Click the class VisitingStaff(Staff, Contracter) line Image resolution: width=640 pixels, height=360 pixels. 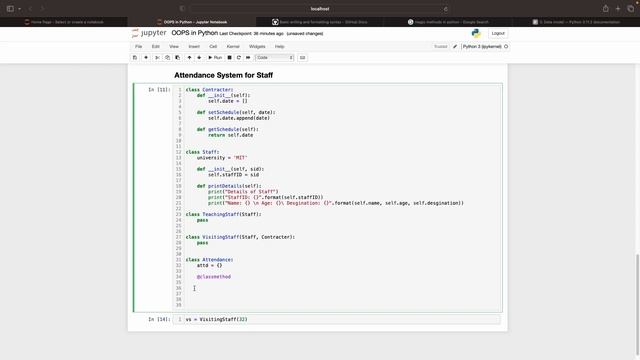[x=240, y=237]
